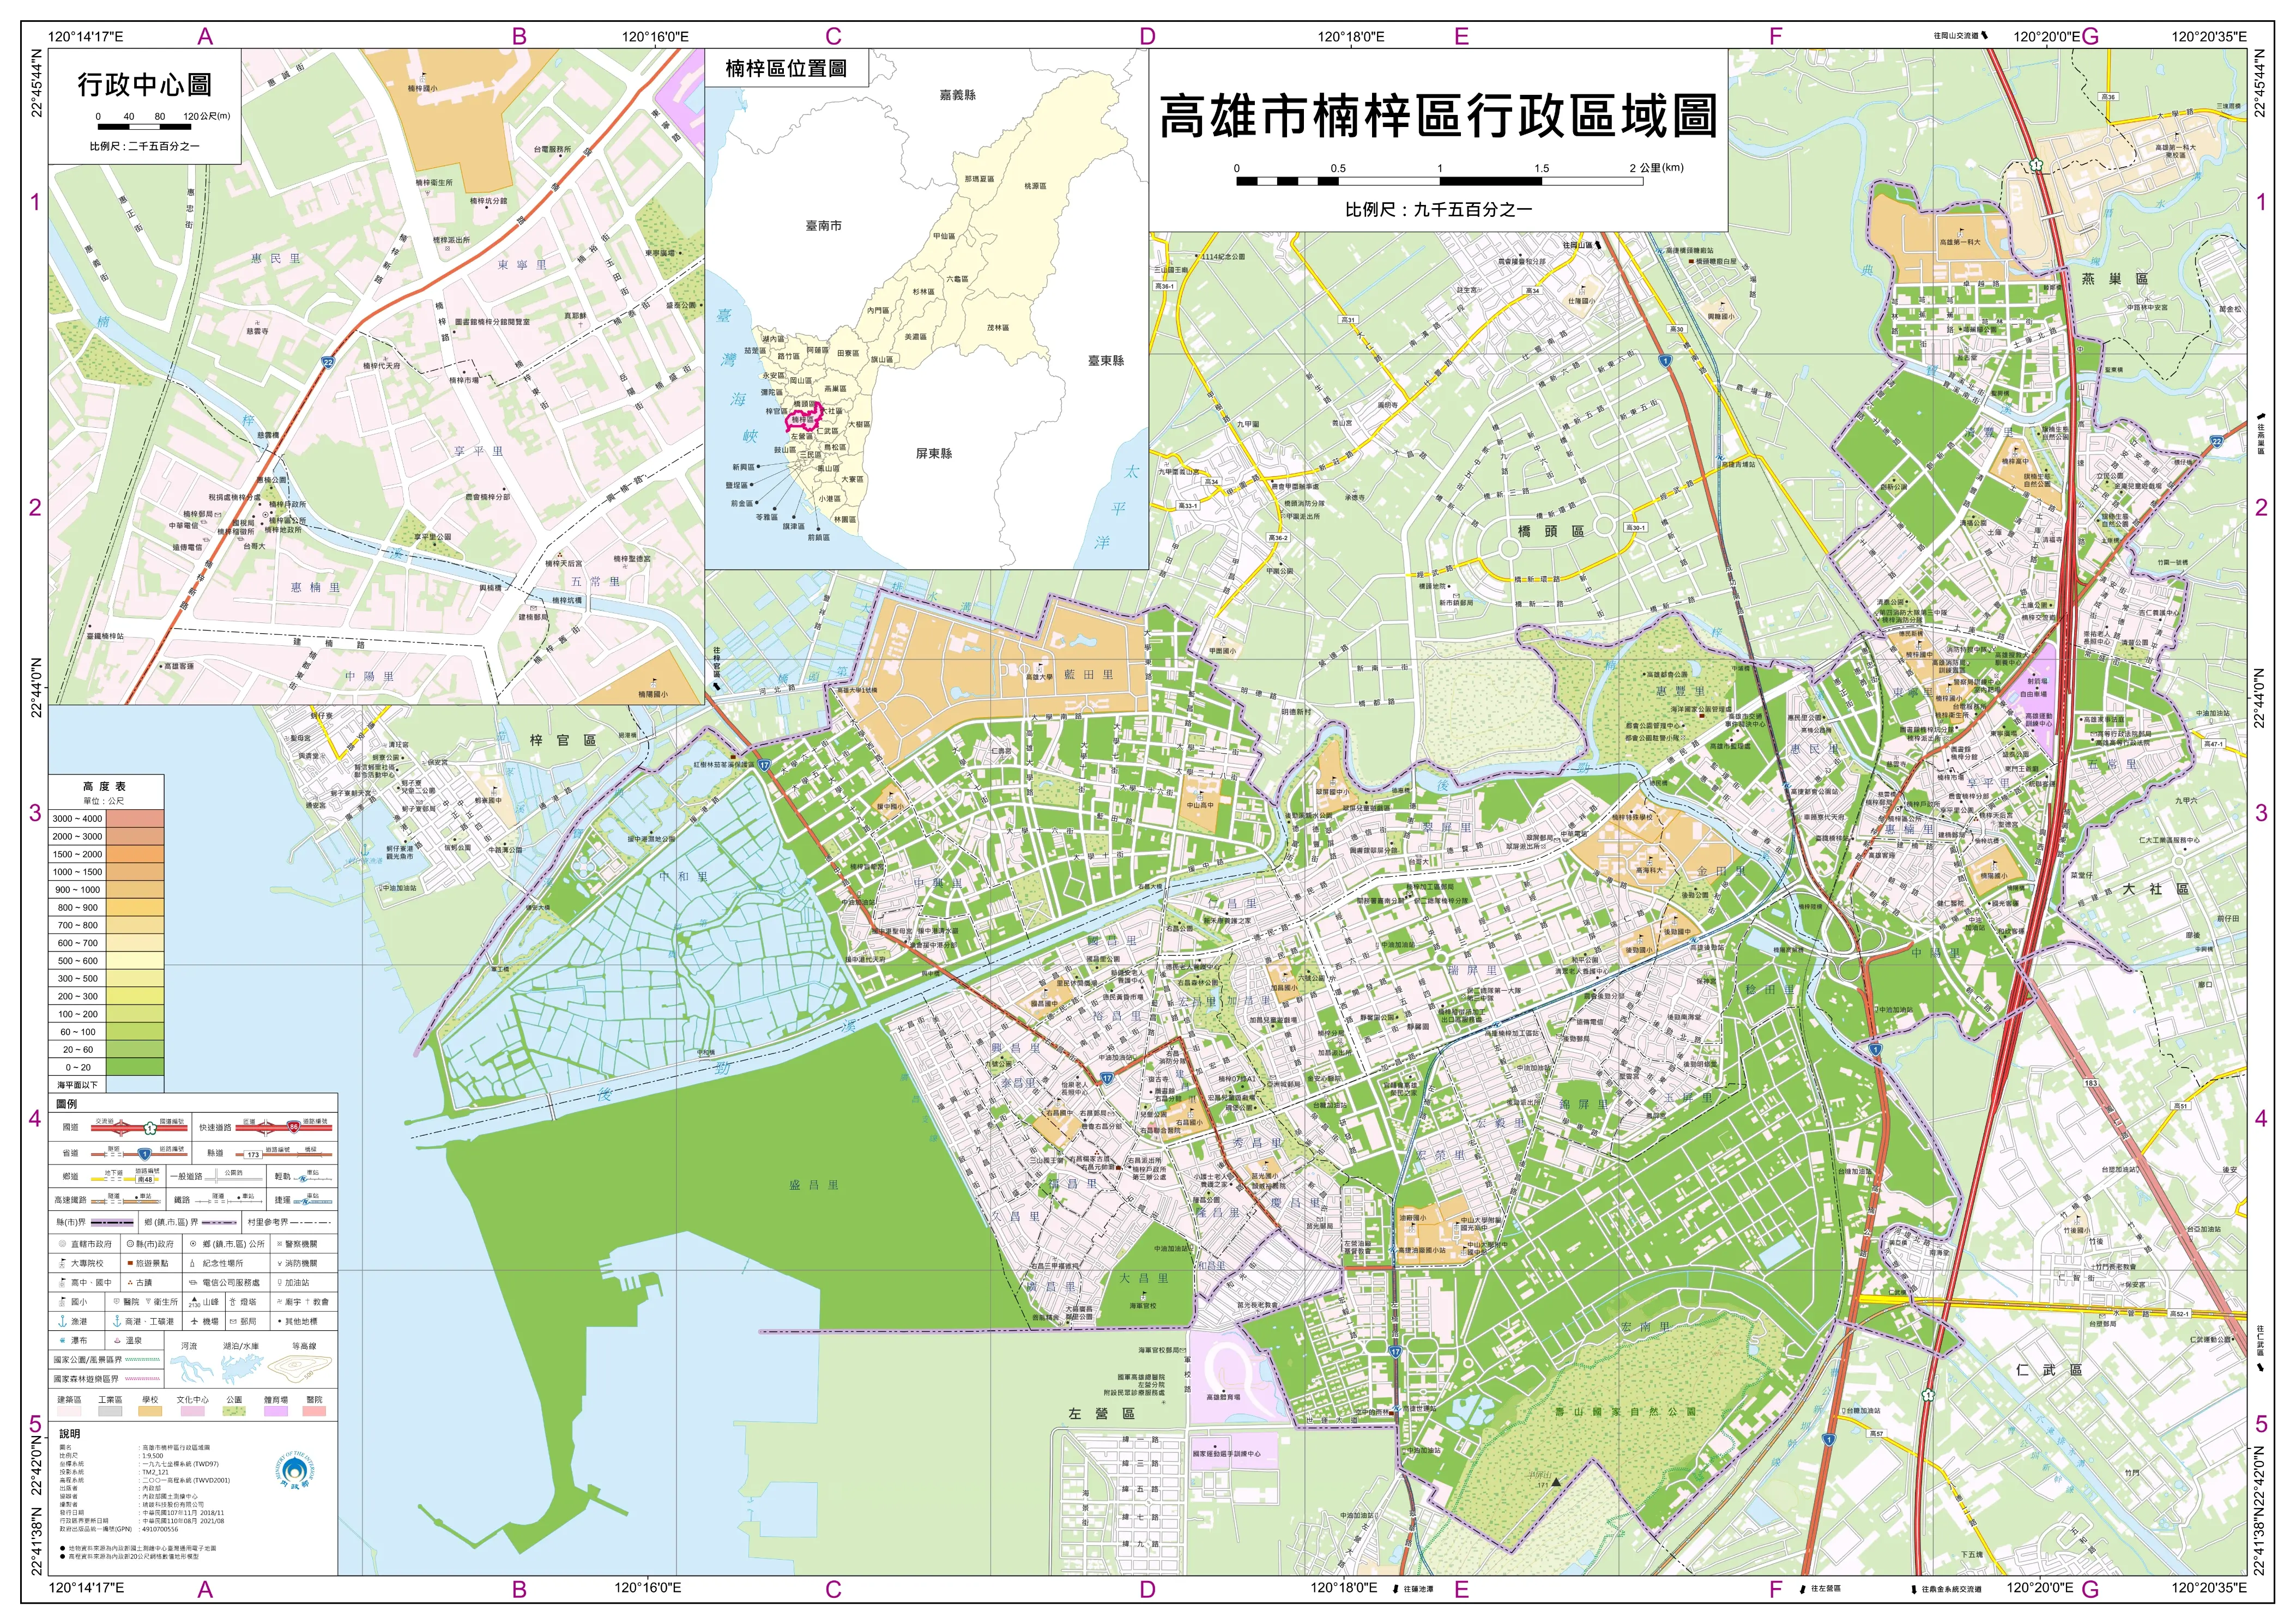Click the 等高線 contour sample in the legend
Viewport: 2296px width, 1624px height.
(x=300, y=1369)
